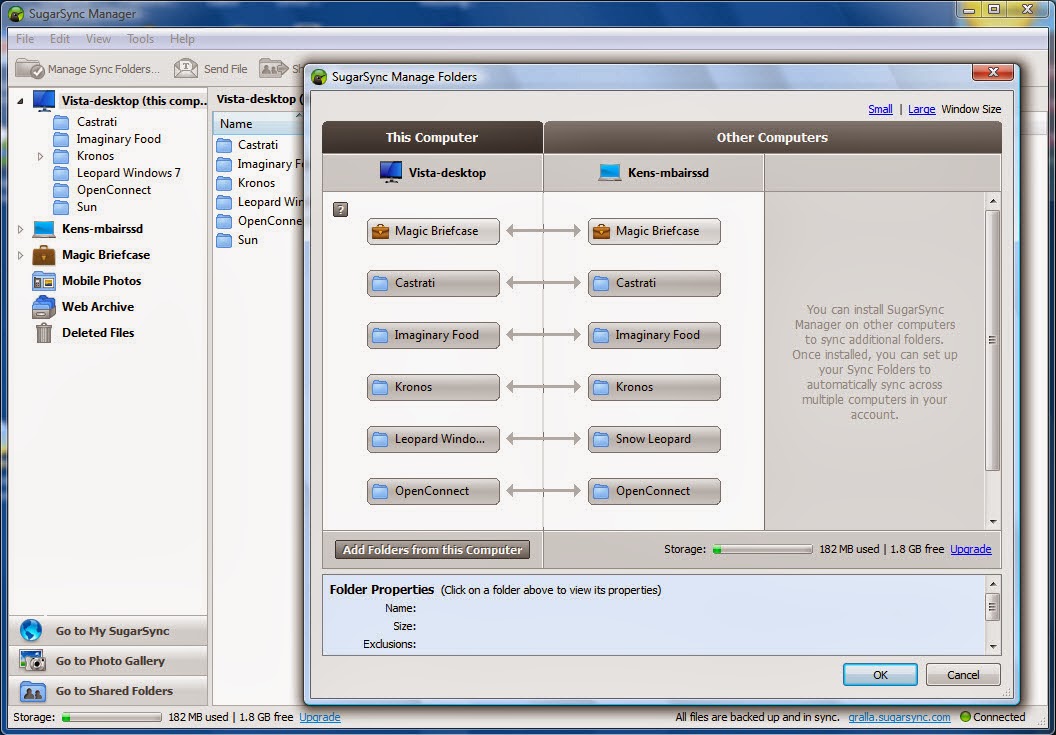Viewport: 1056px width, 735px height.
Task: Open the Tools menu
Action: click(x=140, y=38)
